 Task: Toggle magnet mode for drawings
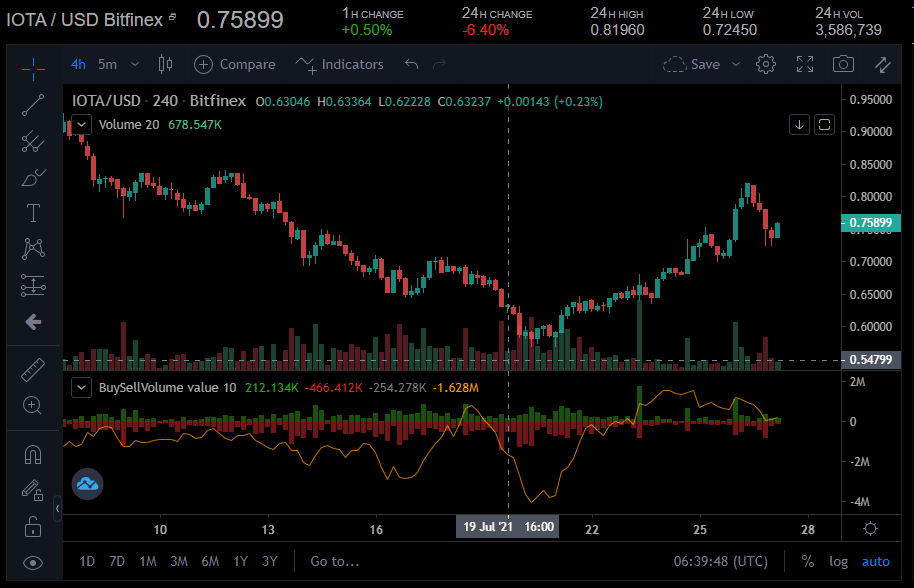point(33,454)
